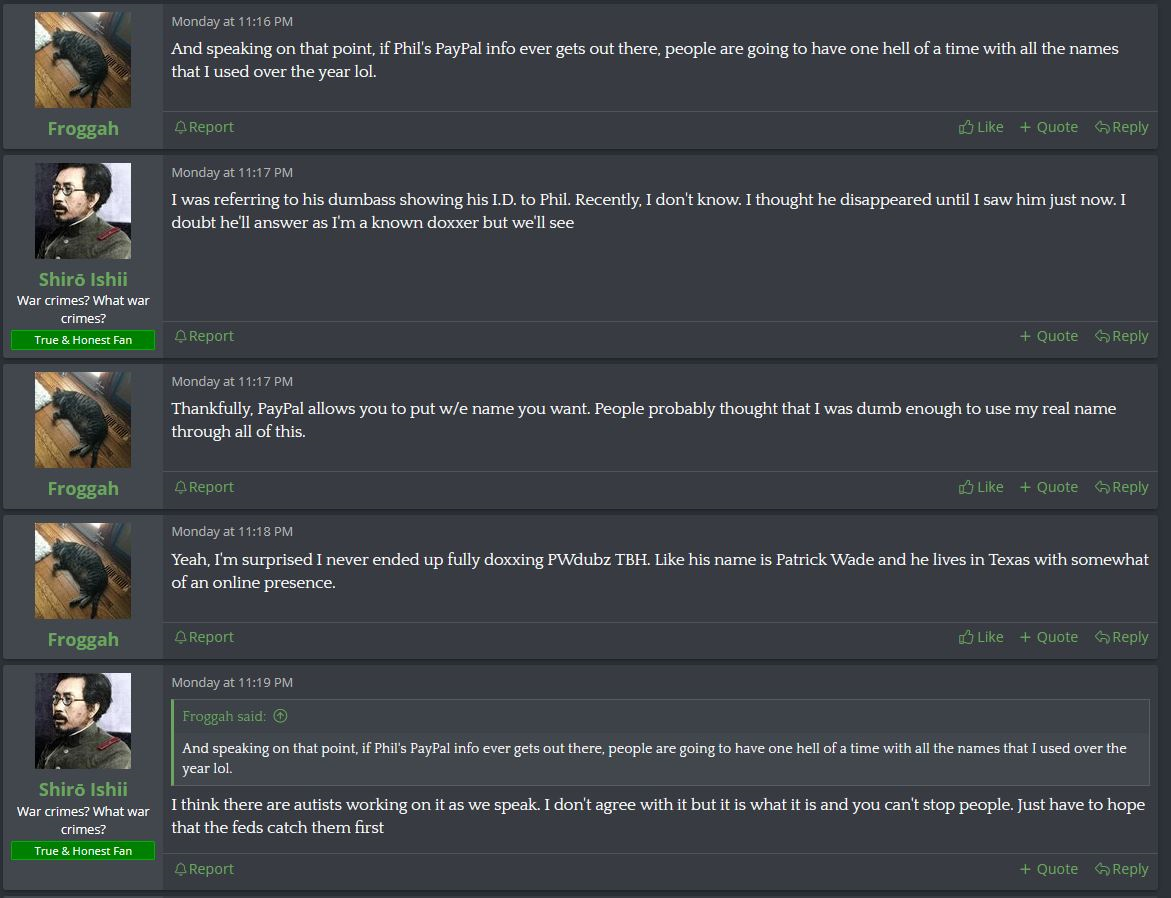
Task: Reply to Froggah's 11:16 PM post
Action: [1121, 127]
